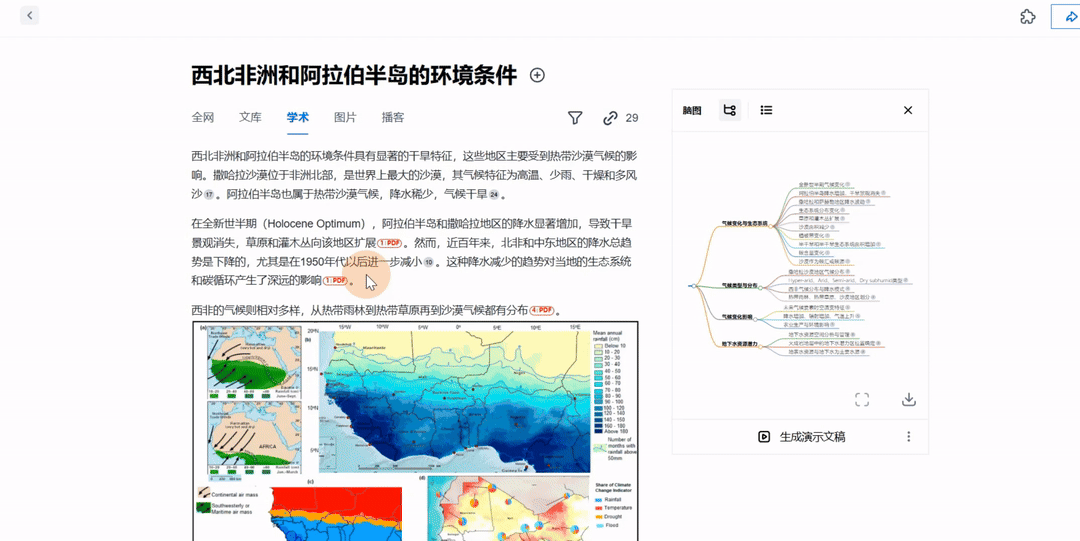Switch to outline list view
1080x541 pixels.
766,110
